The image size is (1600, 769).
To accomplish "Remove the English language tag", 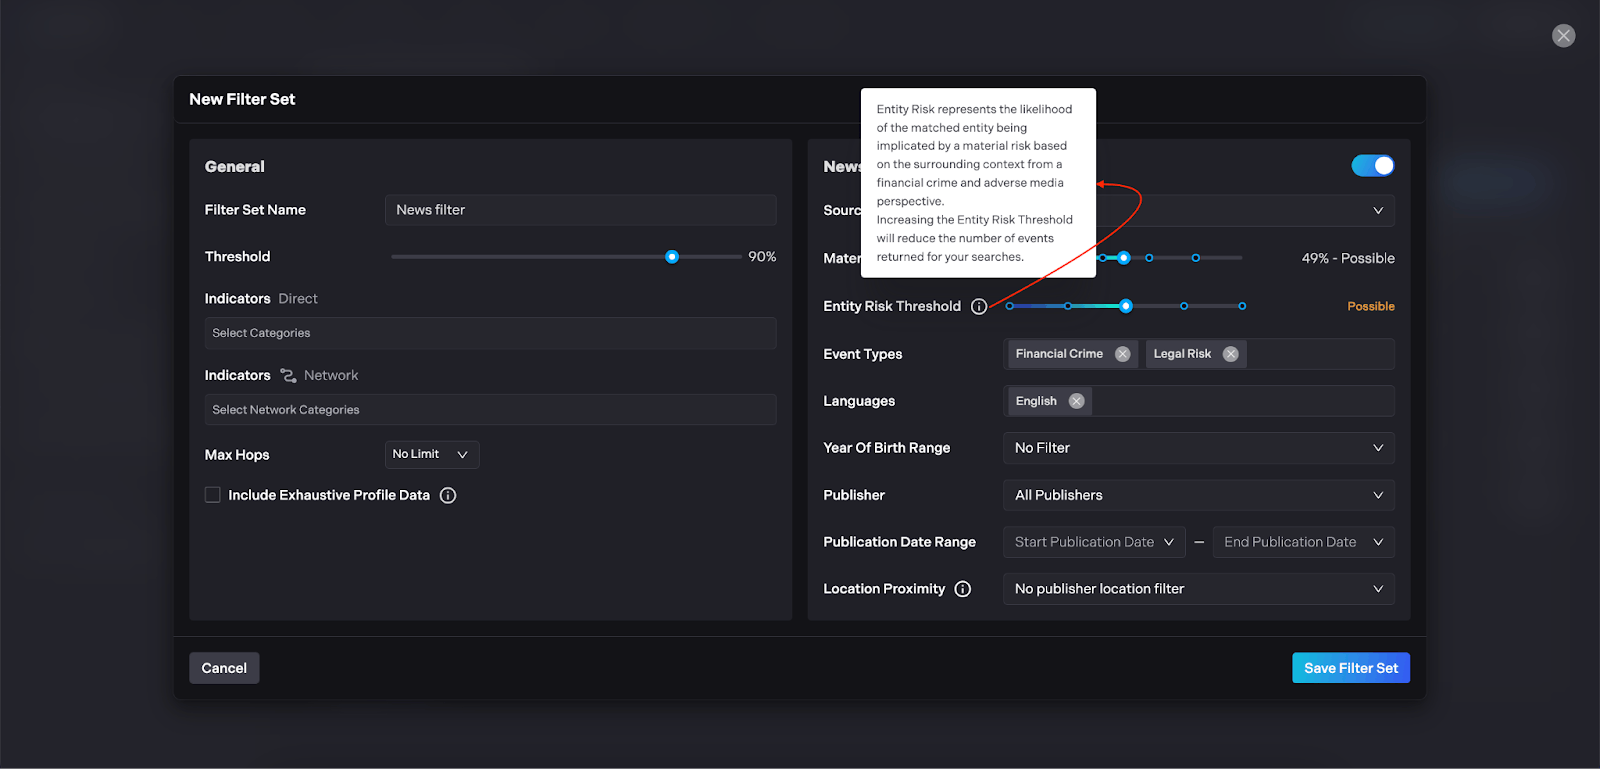I will 1076,401.
